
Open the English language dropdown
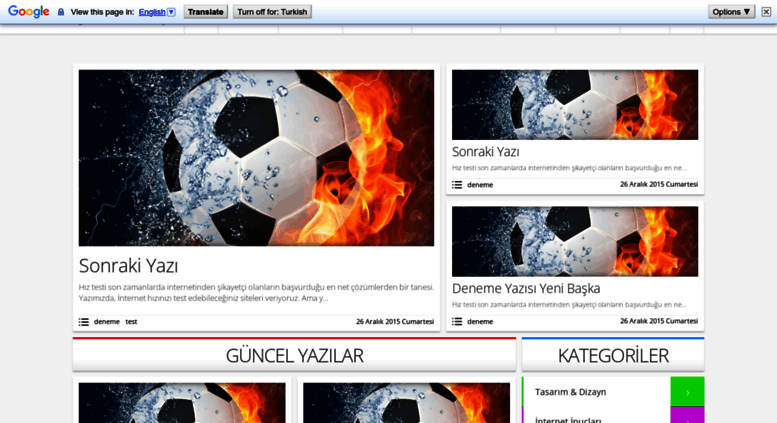click(157, 12)
